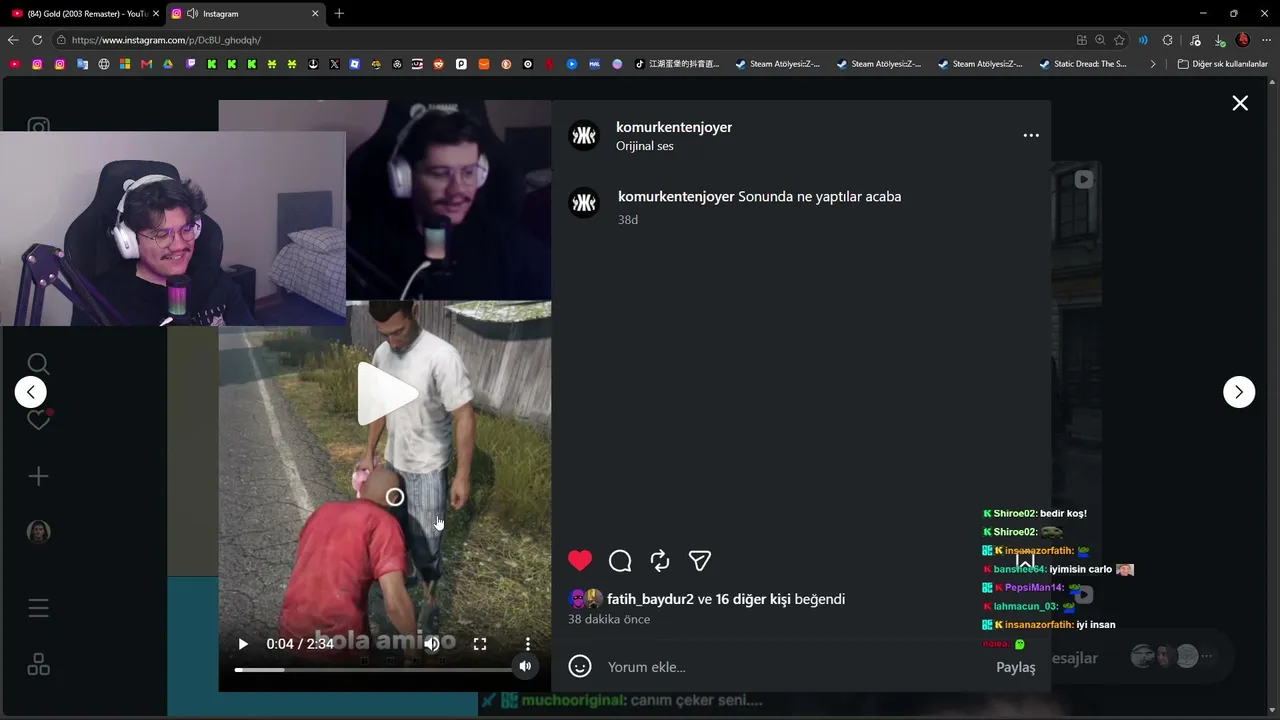Open post more options three dots
1280x720 pixels.
point(1031,135)
